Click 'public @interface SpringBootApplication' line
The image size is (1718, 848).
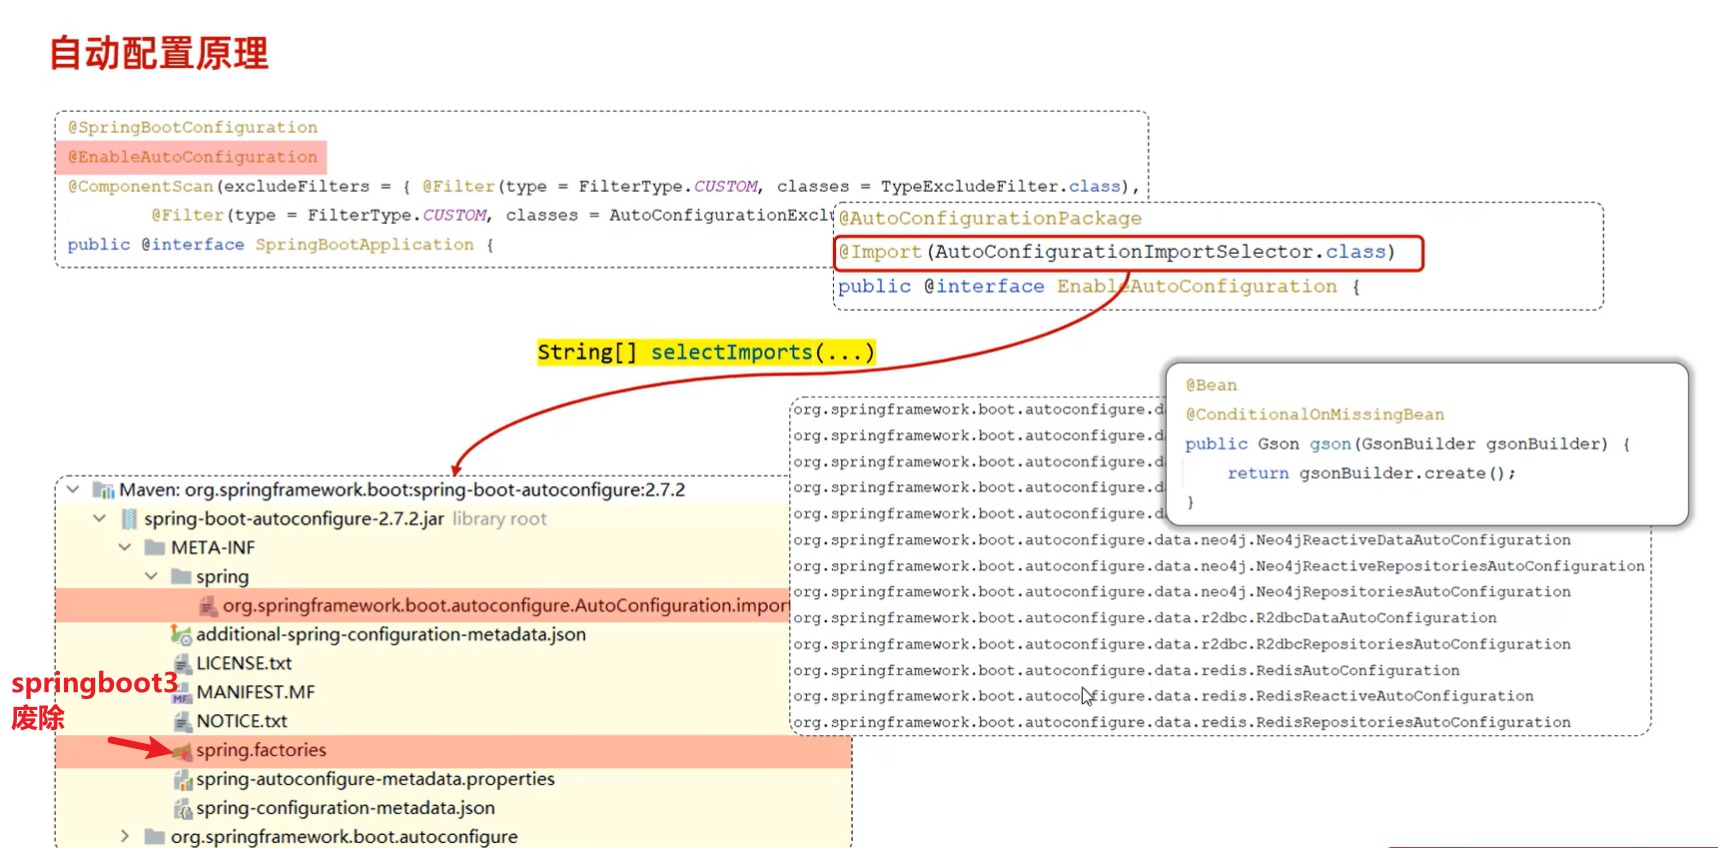pyautogui.click(x=281, y=245)
